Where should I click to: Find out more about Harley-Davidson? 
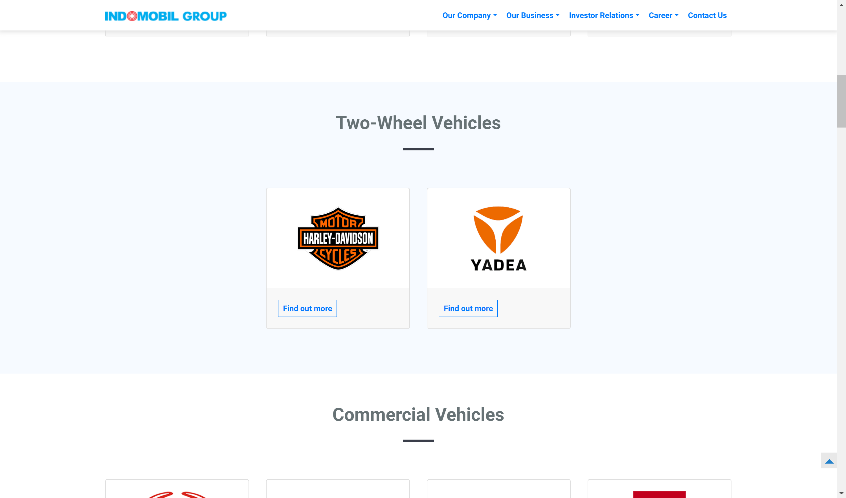coord(308,309)
